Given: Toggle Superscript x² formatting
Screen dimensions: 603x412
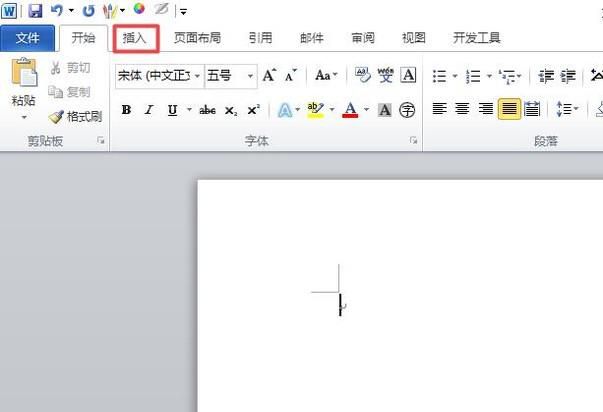Looking at the screenshot, I should pyautogui.click(x=253, y=110).
